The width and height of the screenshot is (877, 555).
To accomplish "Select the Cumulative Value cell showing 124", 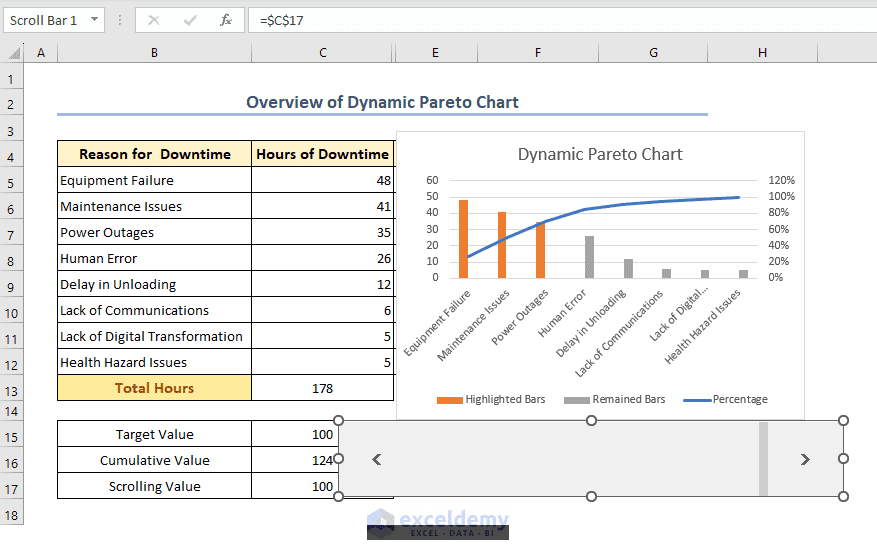I will click(x=295, y=460).
